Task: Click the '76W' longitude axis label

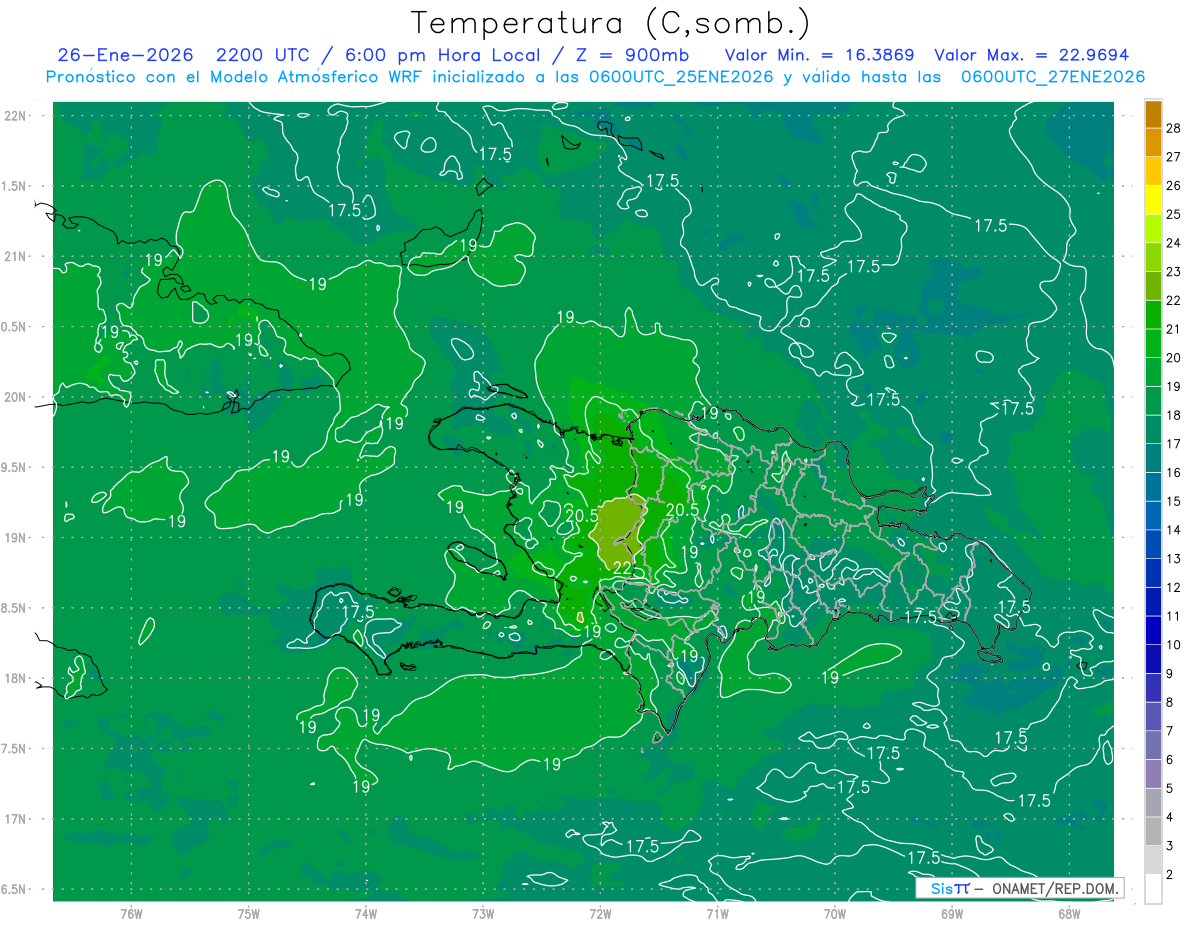Action: coord(131,913)
